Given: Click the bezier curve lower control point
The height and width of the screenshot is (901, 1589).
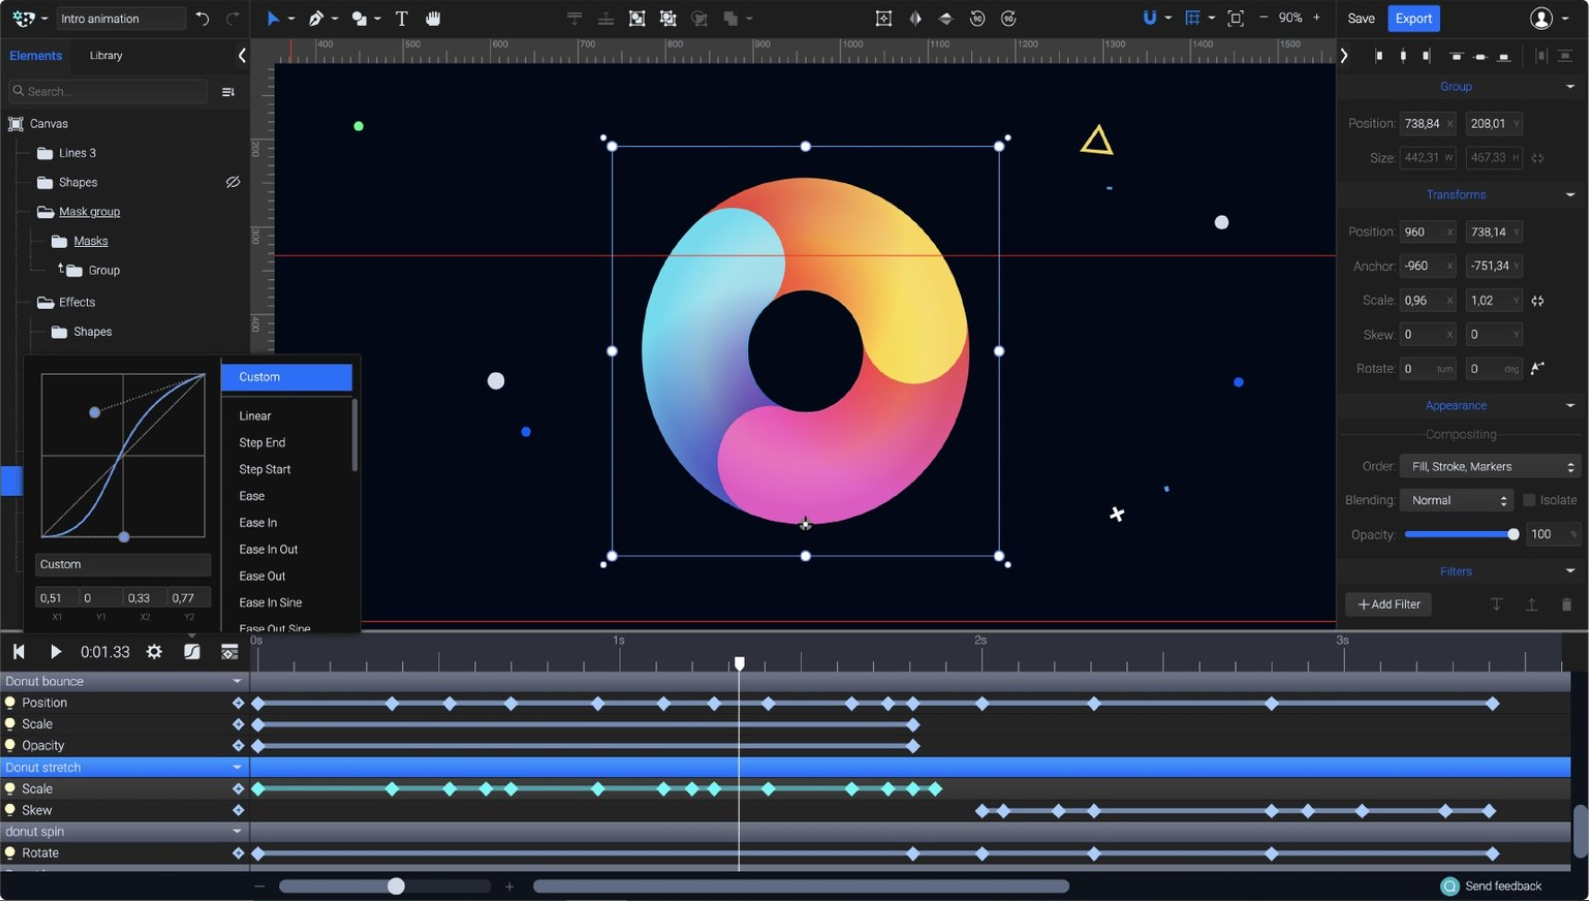Looking at the screenshot, I should click(124, 537).
